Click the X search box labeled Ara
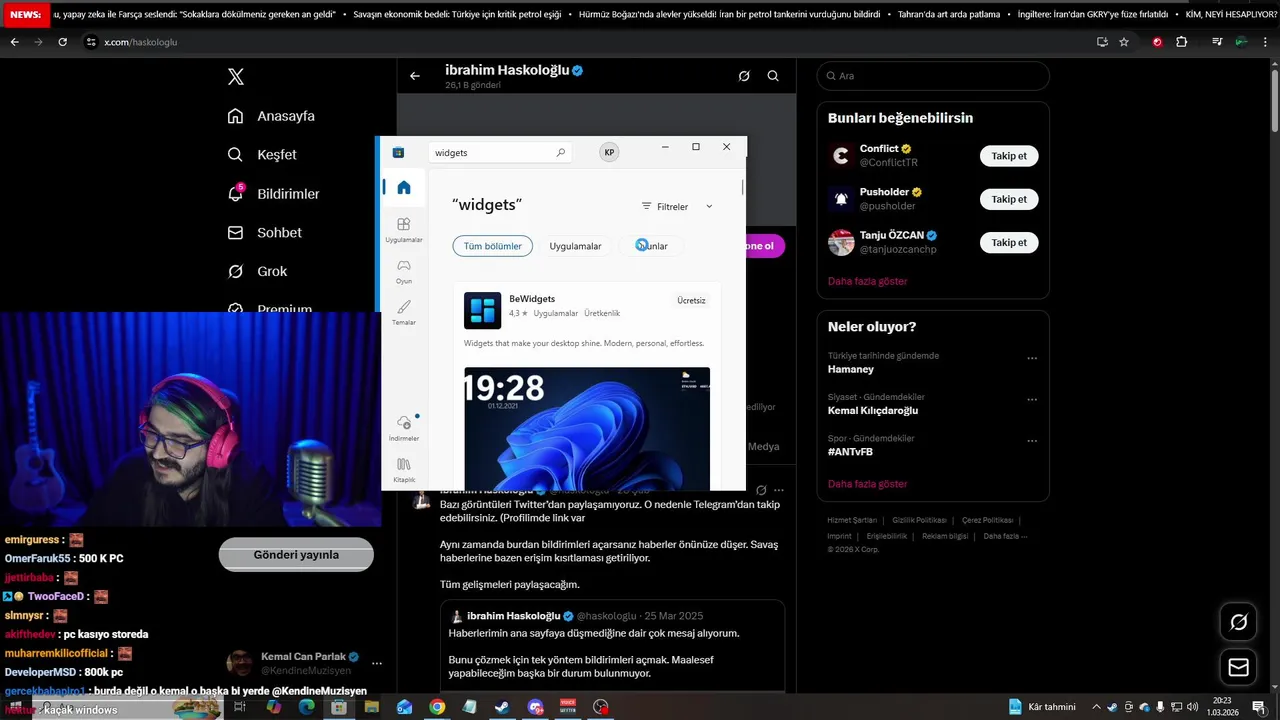Screen dimensions: 1280x720 pyautogui.click(x=933, y=76)
